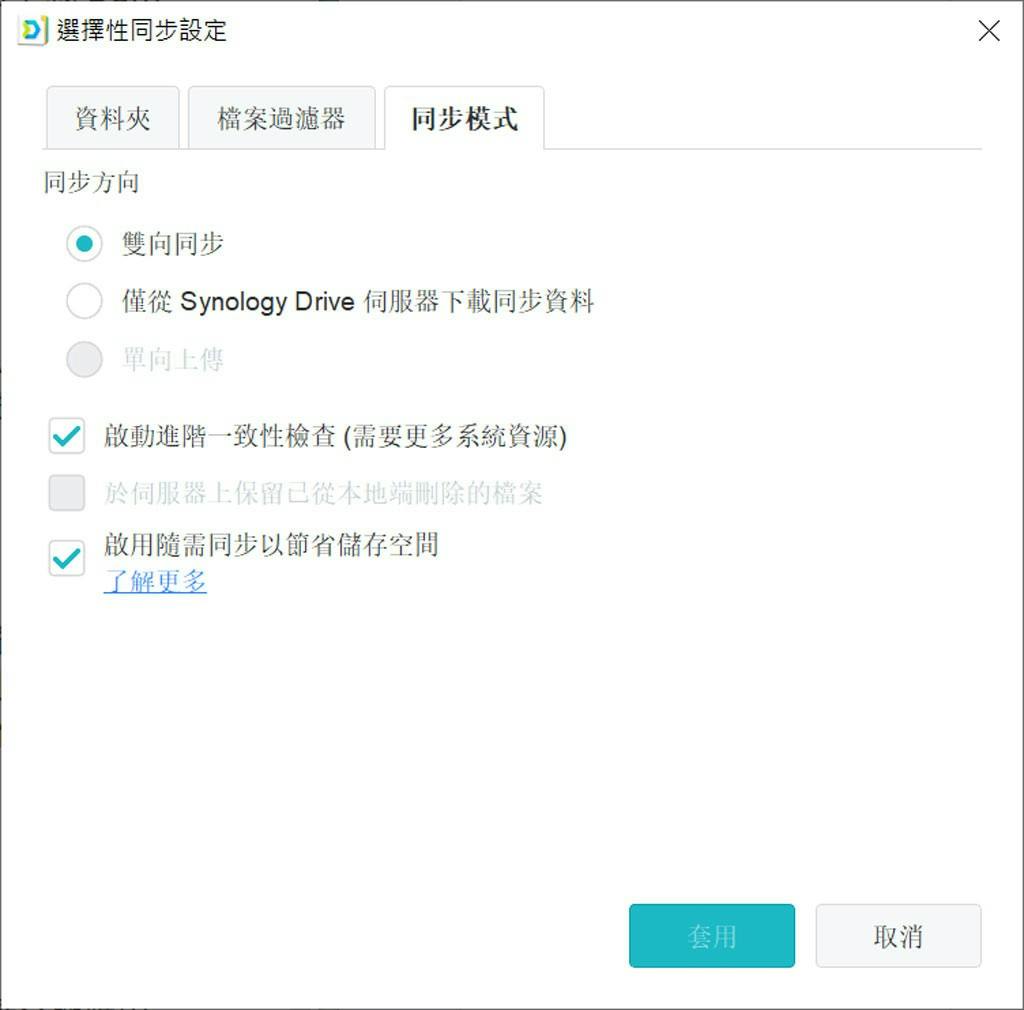Viewport: 1024px width, 1010px height.
Task: Click the 取消 button
Action: [897, 936]
